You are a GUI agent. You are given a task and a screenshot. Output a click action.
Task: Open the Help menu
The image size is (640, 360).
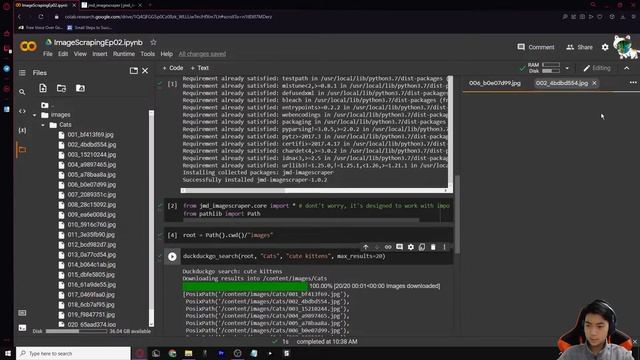tap(167, 54)
